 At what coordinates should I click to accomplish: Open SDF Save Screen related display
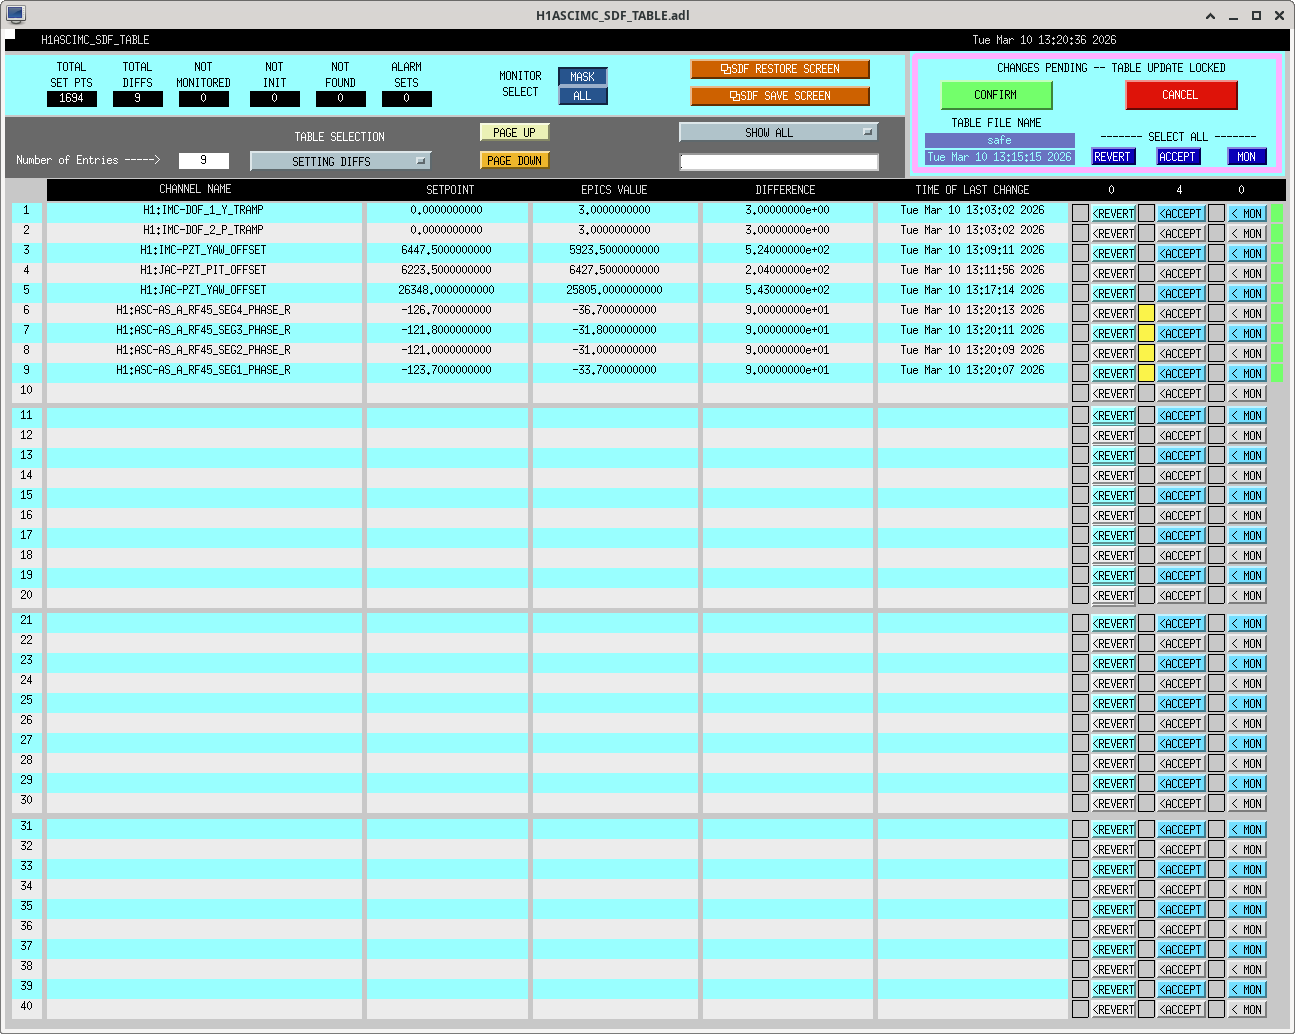point(779,96)
